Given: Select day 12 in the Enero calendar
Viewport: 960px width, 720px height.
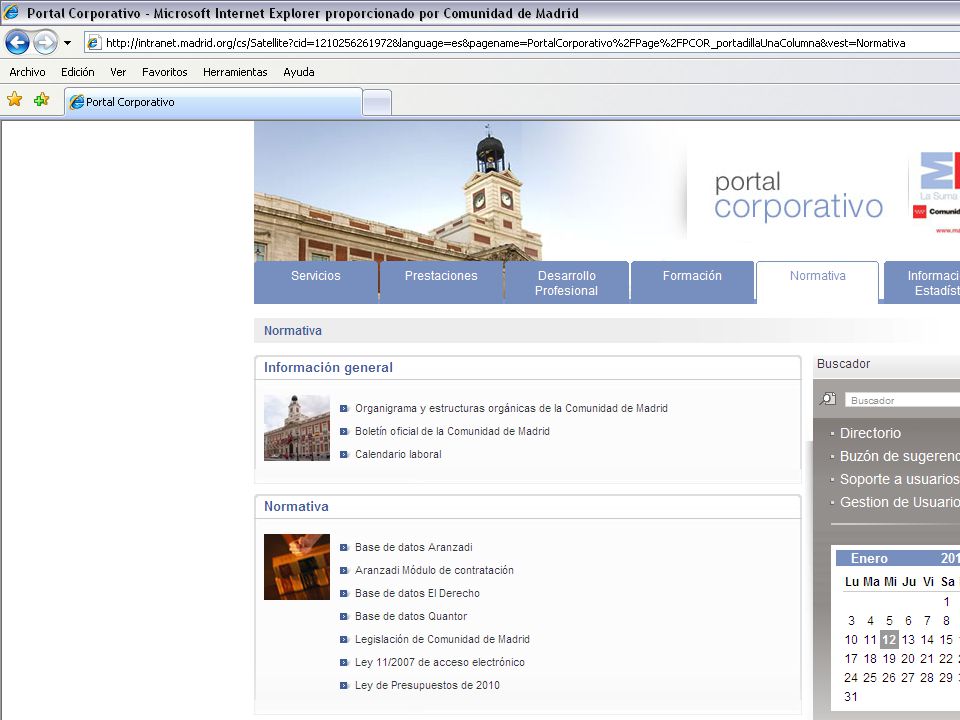Looking at the screenshot, I should click(889, 640).
